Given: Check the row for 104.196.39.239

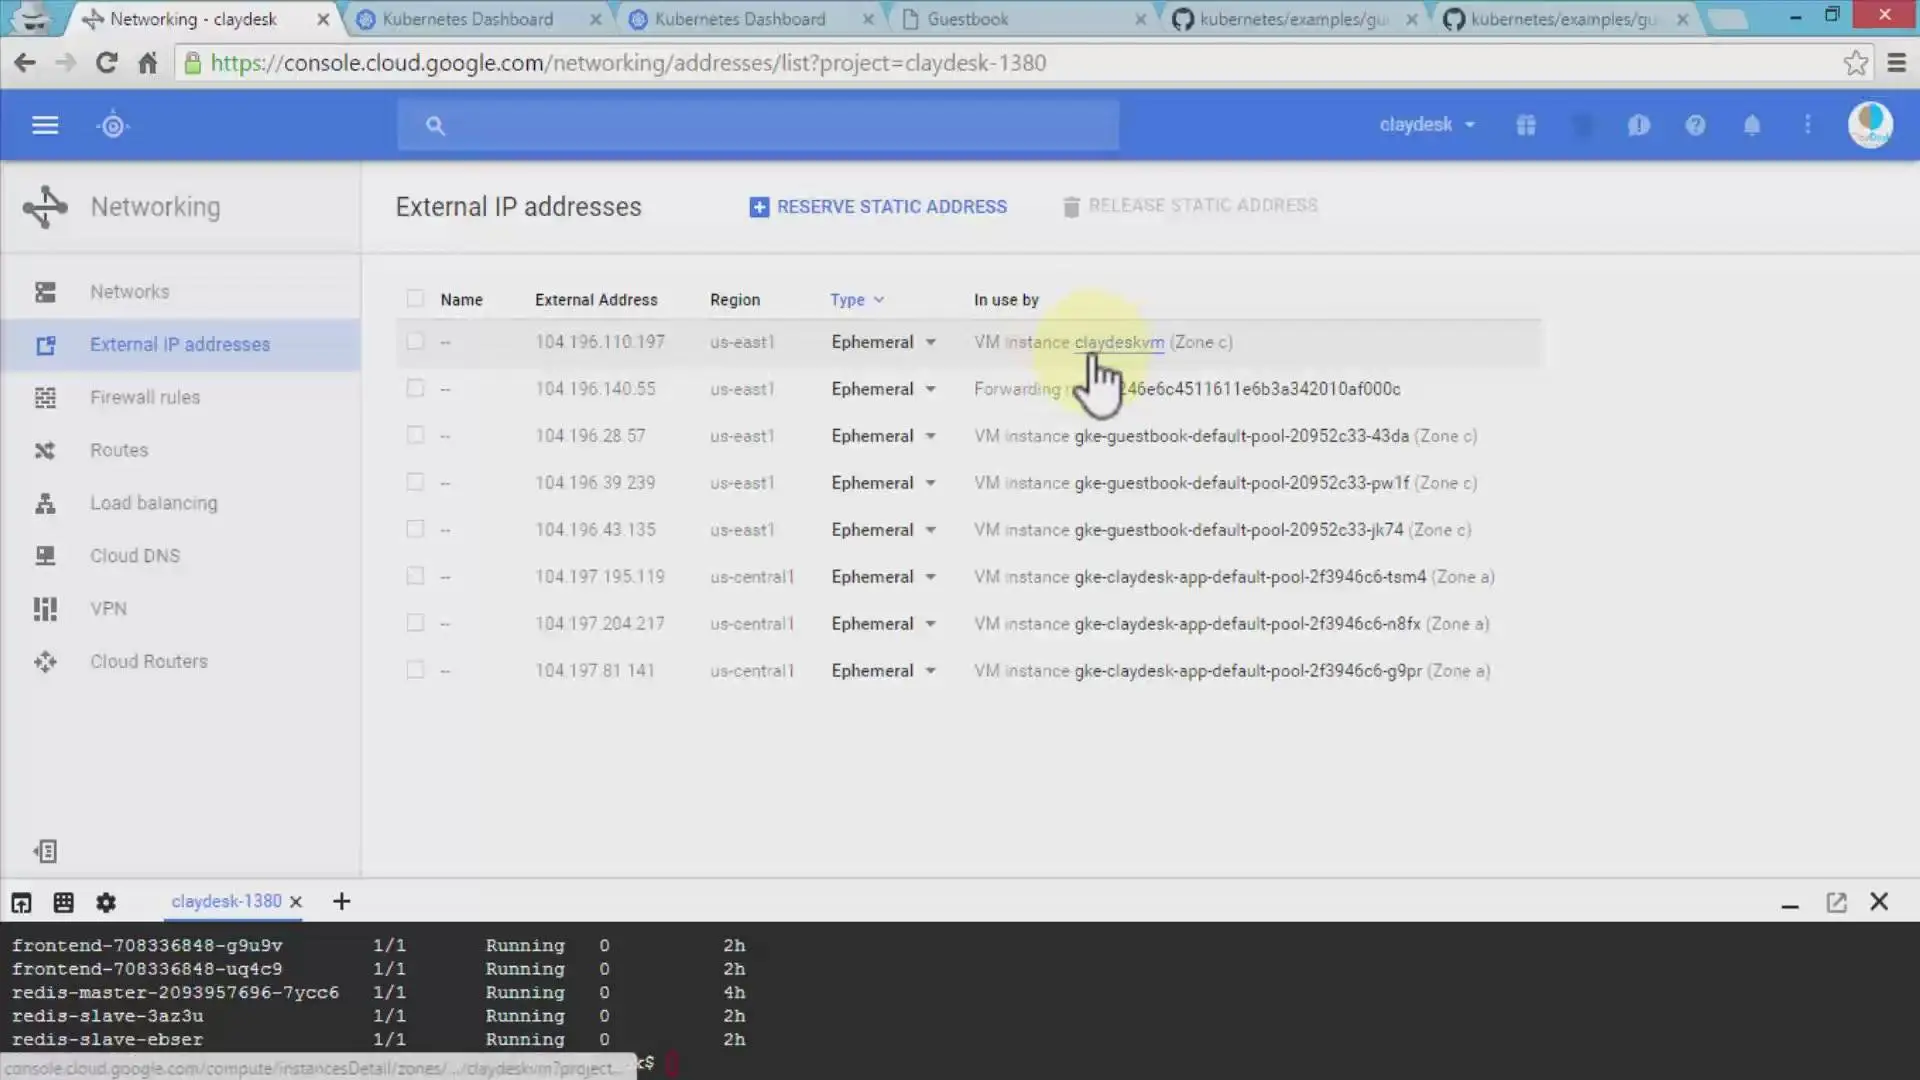Looking at the screenshot, I should pos(415,483).
